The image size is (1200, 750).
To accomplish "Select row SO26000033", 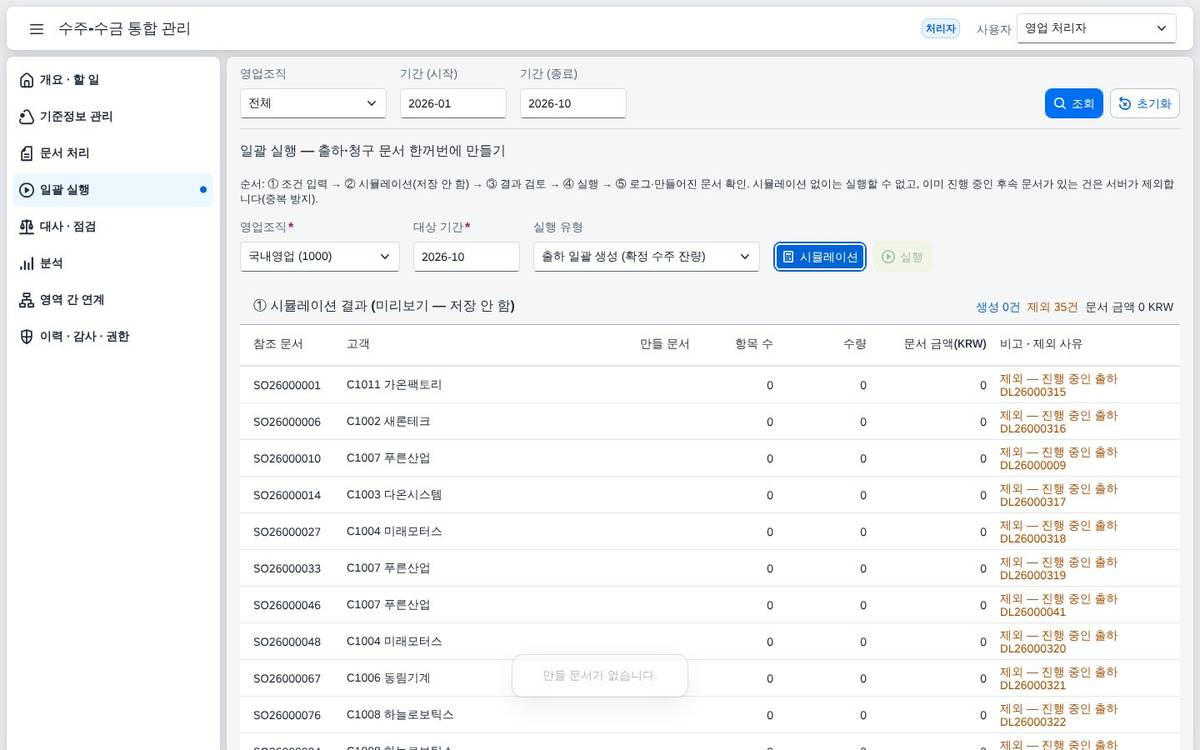I will [710, 568].
